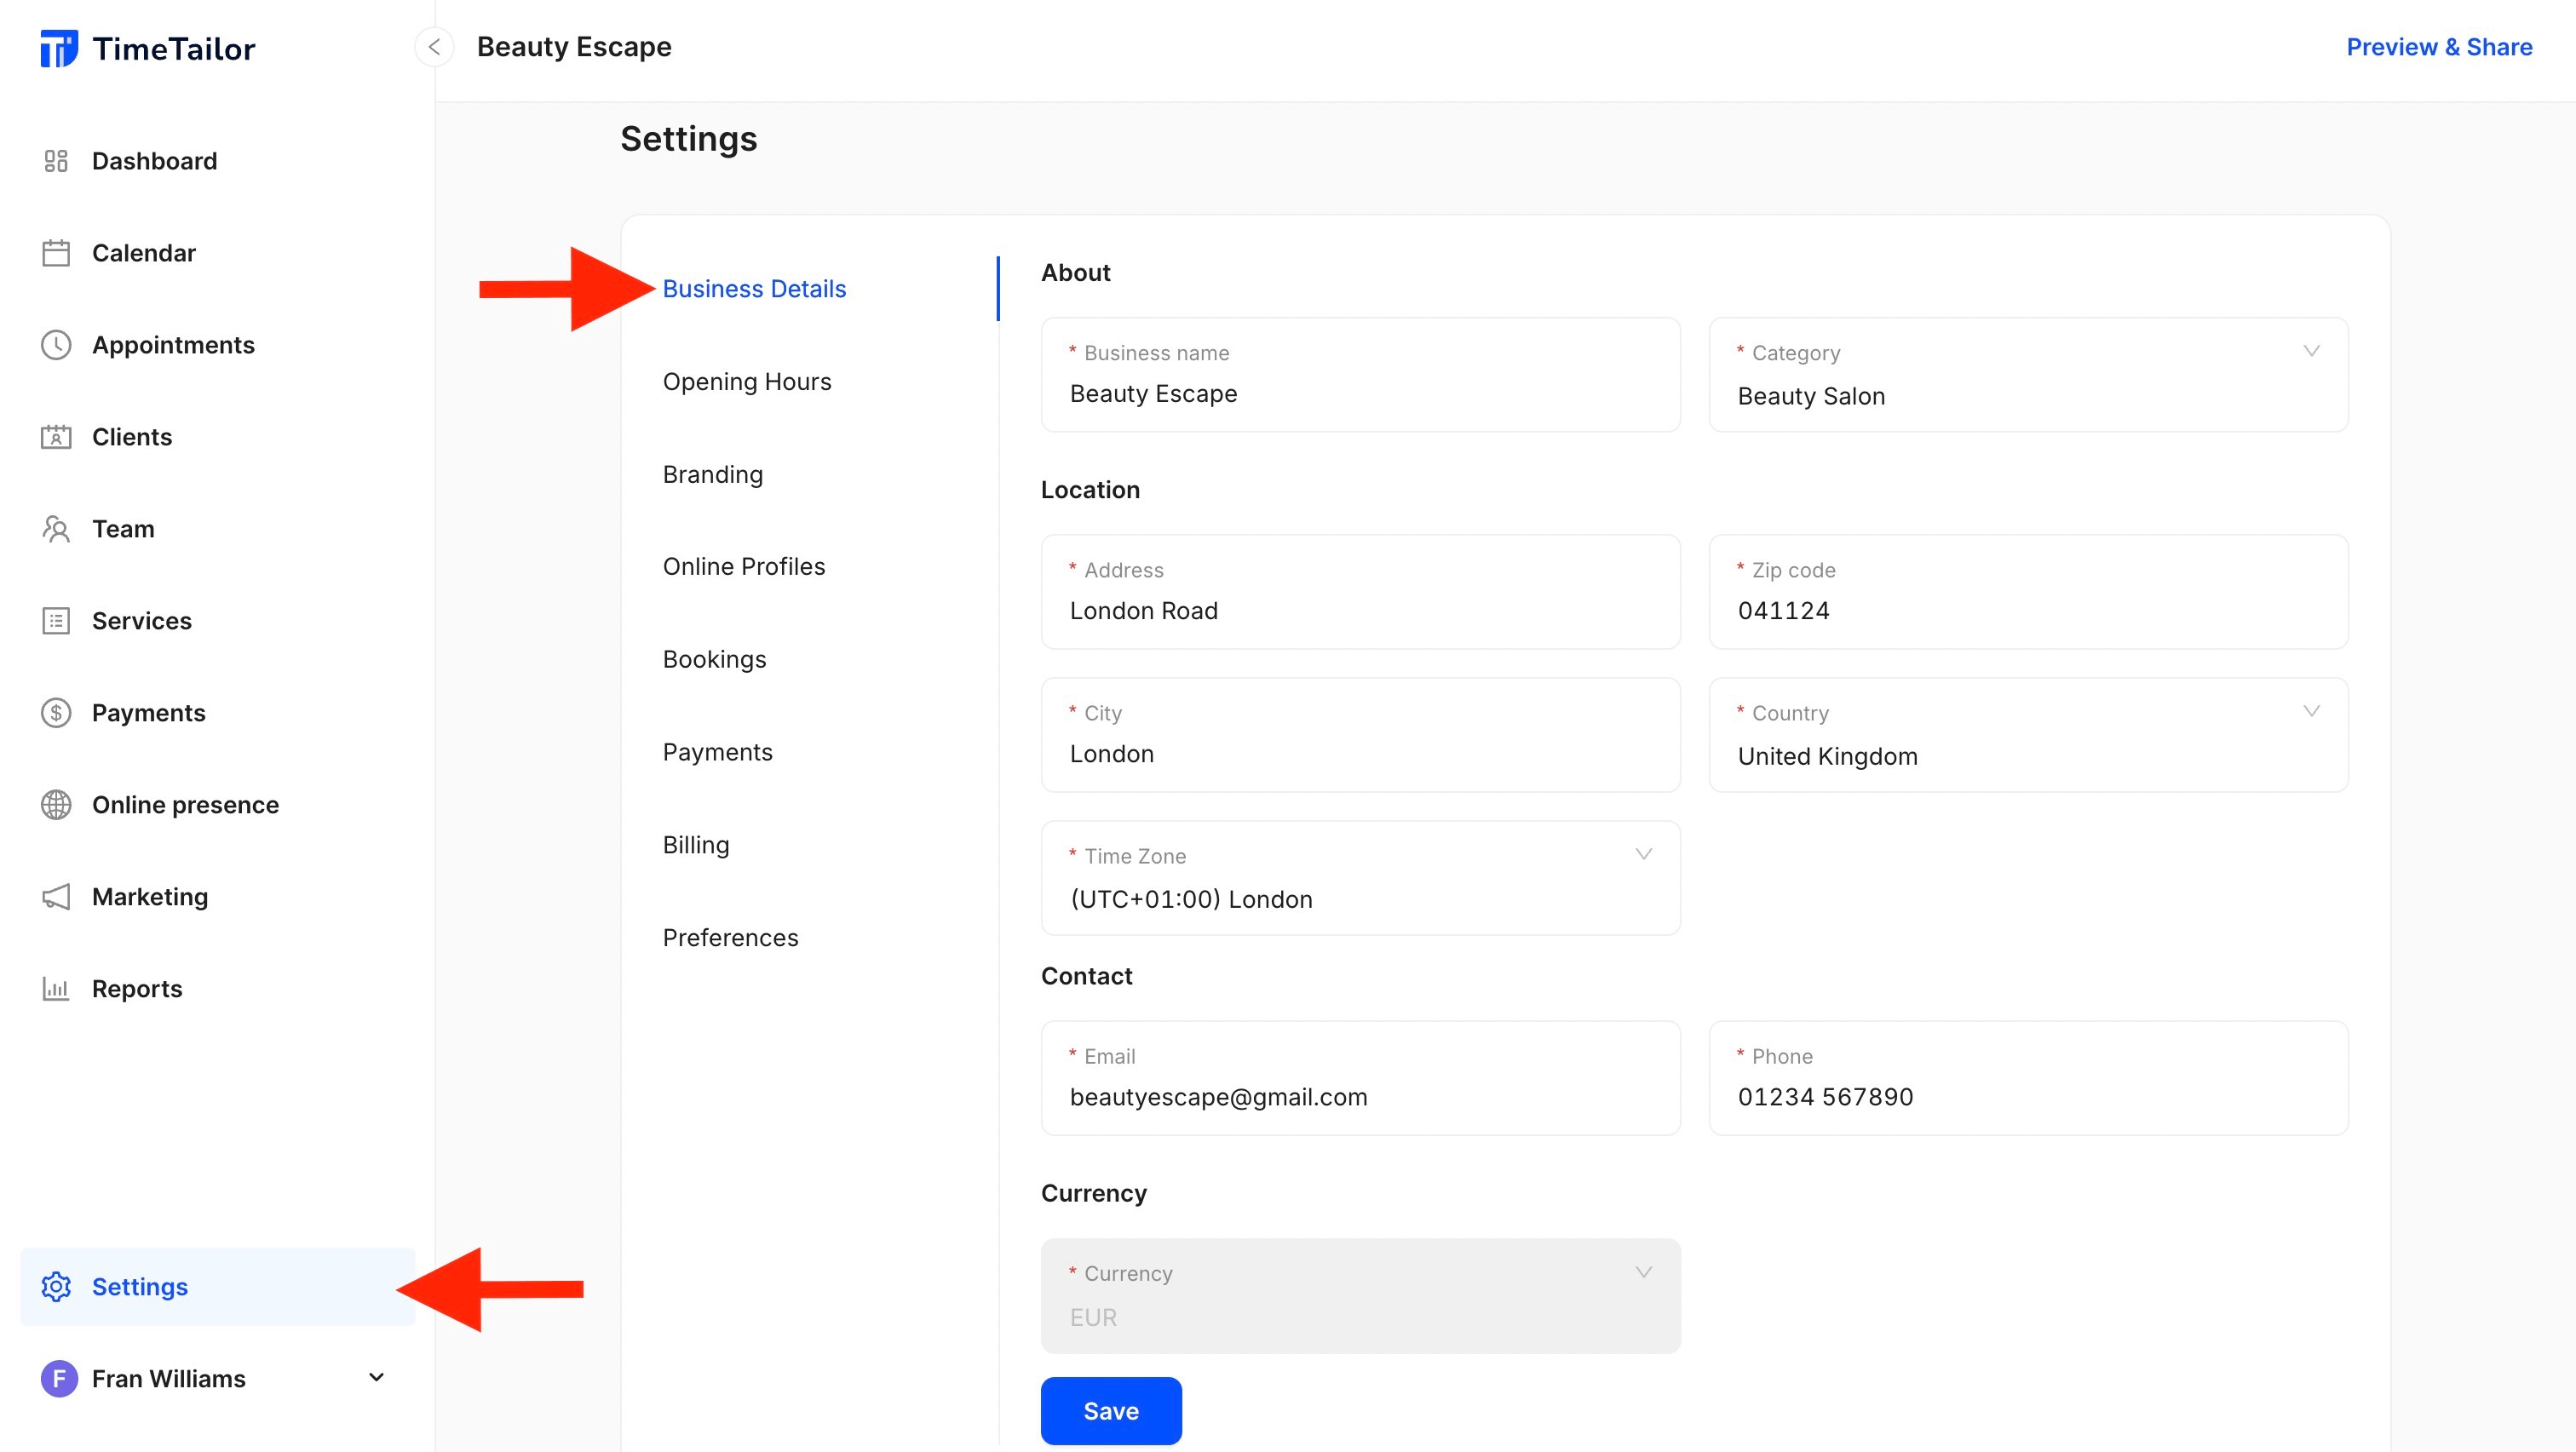The width and height of the screenshot is (2576, 1452).
Task: Open the Category dropdown
Action: 2312,351
